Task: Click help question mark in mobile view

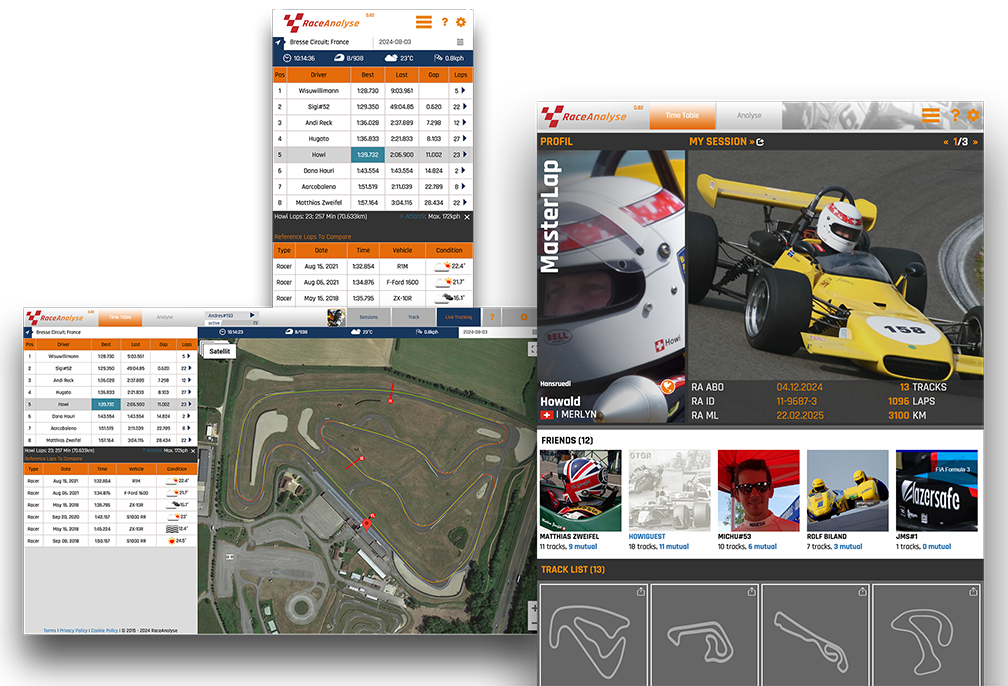Action: click(x=444, y=22)
